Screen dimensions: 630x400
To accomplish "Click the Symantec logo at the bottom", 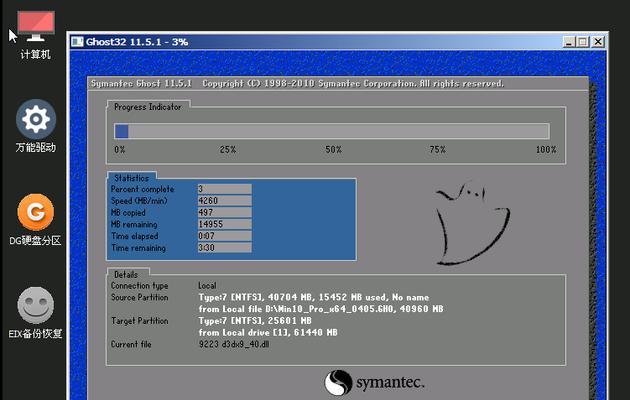I will click(374, 382).
